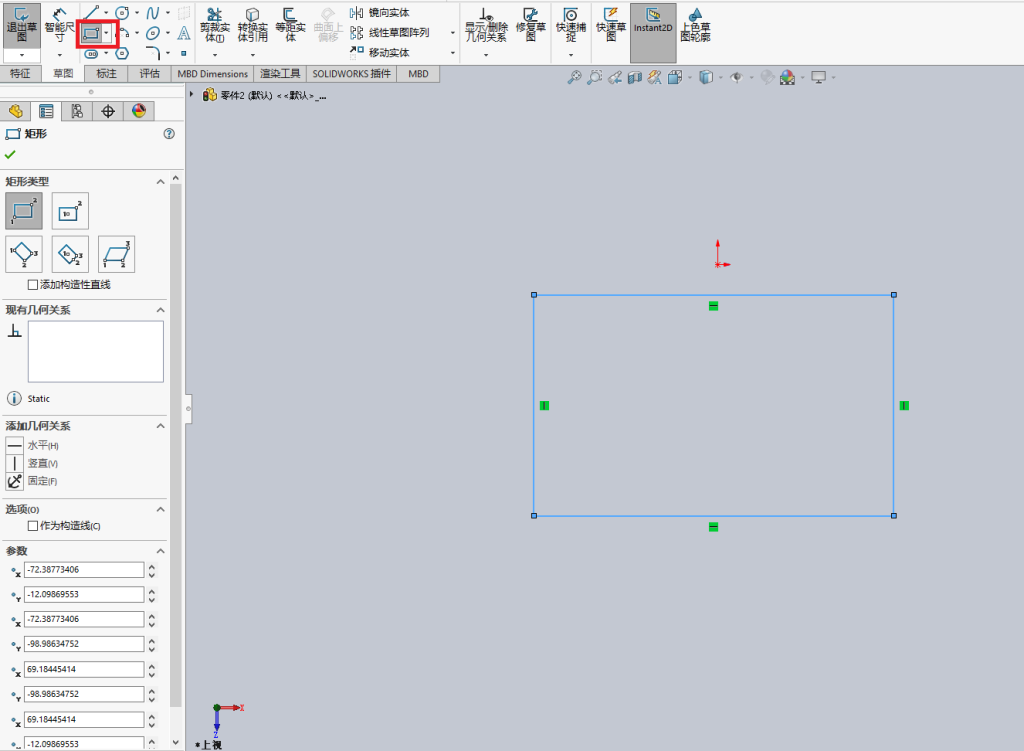
Task: Select the Spline sketch tool
Action: click(153, 12)
